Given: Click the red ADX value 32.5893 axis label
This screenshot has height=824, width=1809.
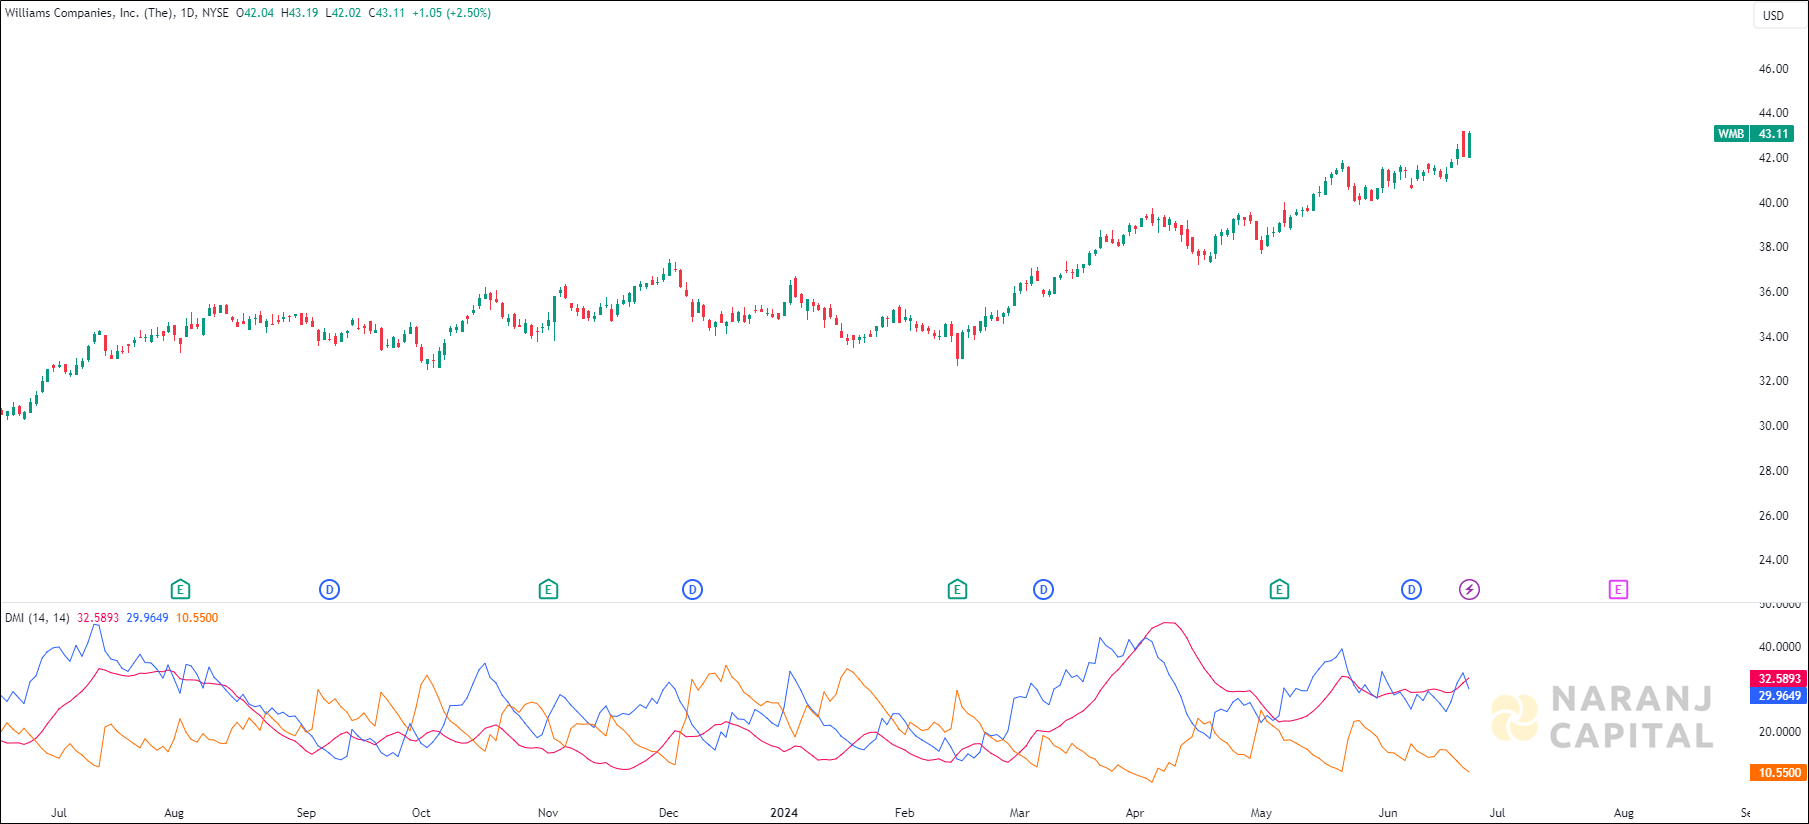Looking at the screenshot, I should pos(1779,679).
